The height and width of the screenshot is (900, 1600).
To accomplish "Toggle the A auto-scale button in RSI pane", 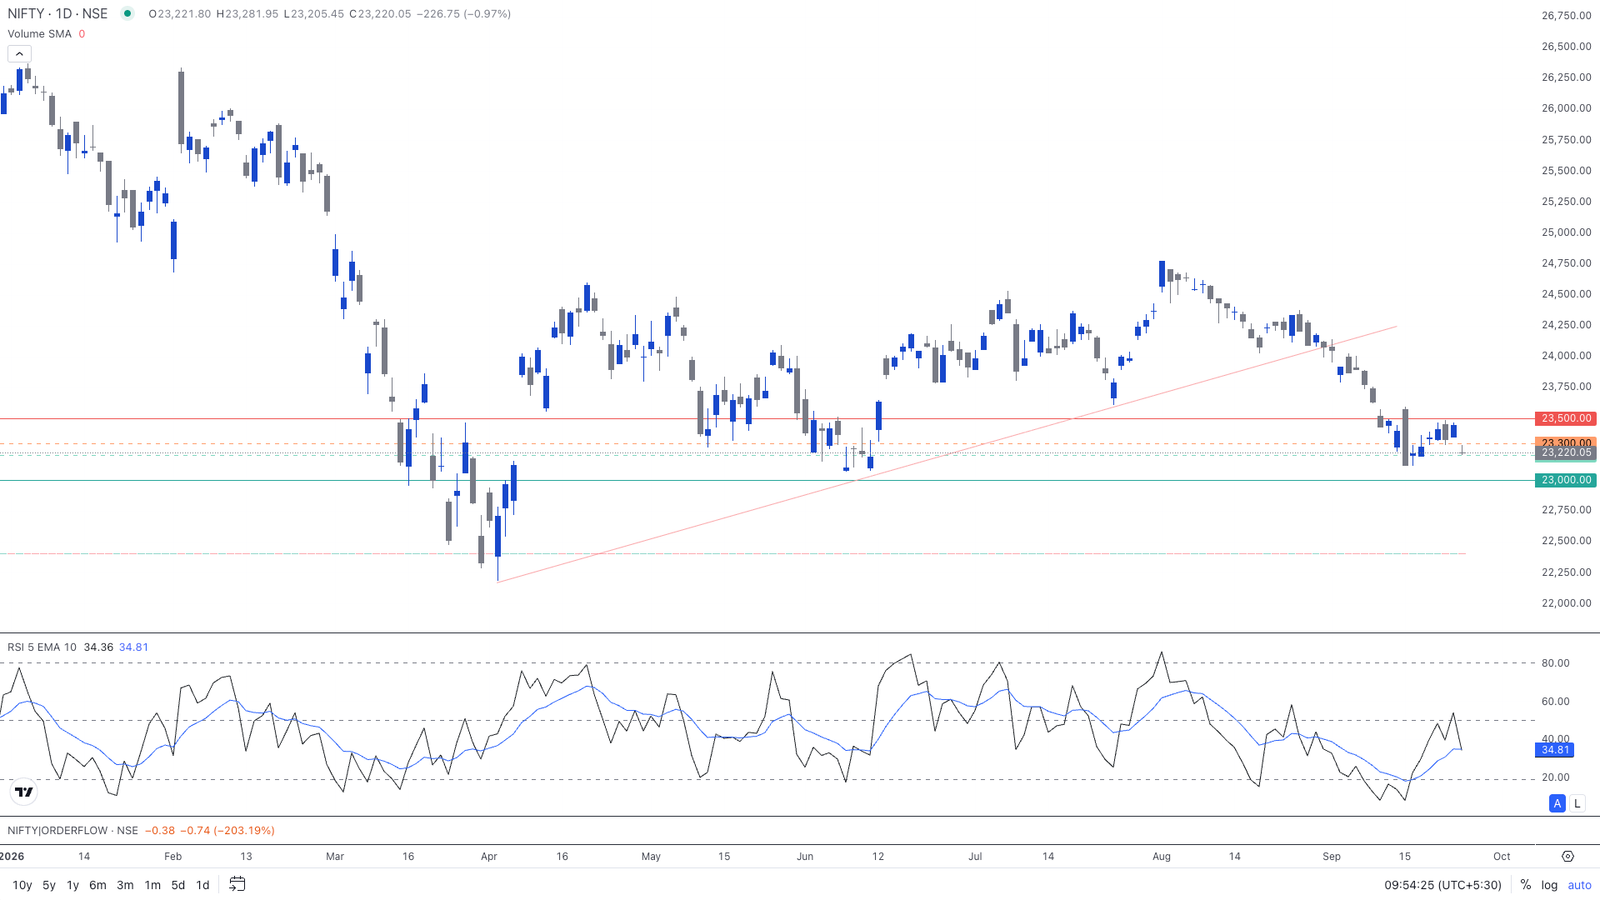I will click(x=1557, y=803).
